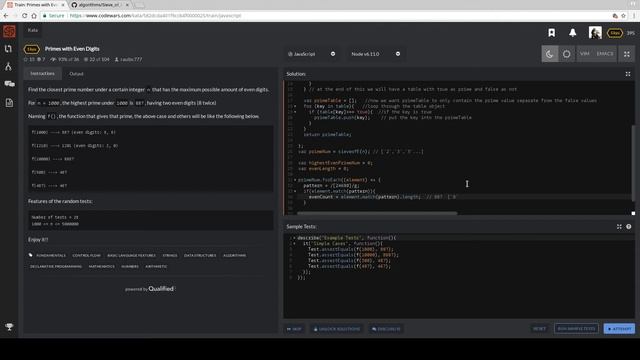This screenshot has width=640, height=360.
Task: Click the Strings tag
Action: tap(170, 256)
